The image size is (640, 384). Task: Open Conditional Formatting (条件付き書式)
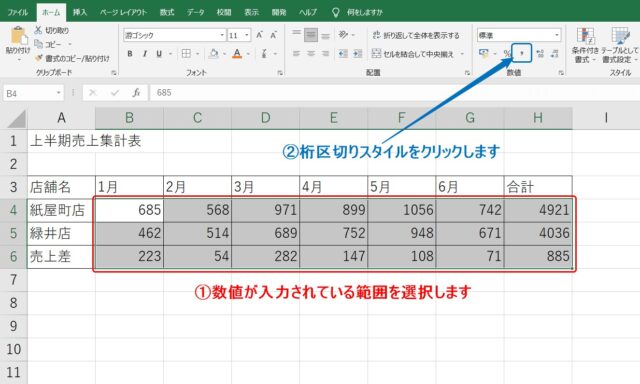coord(585,45)
